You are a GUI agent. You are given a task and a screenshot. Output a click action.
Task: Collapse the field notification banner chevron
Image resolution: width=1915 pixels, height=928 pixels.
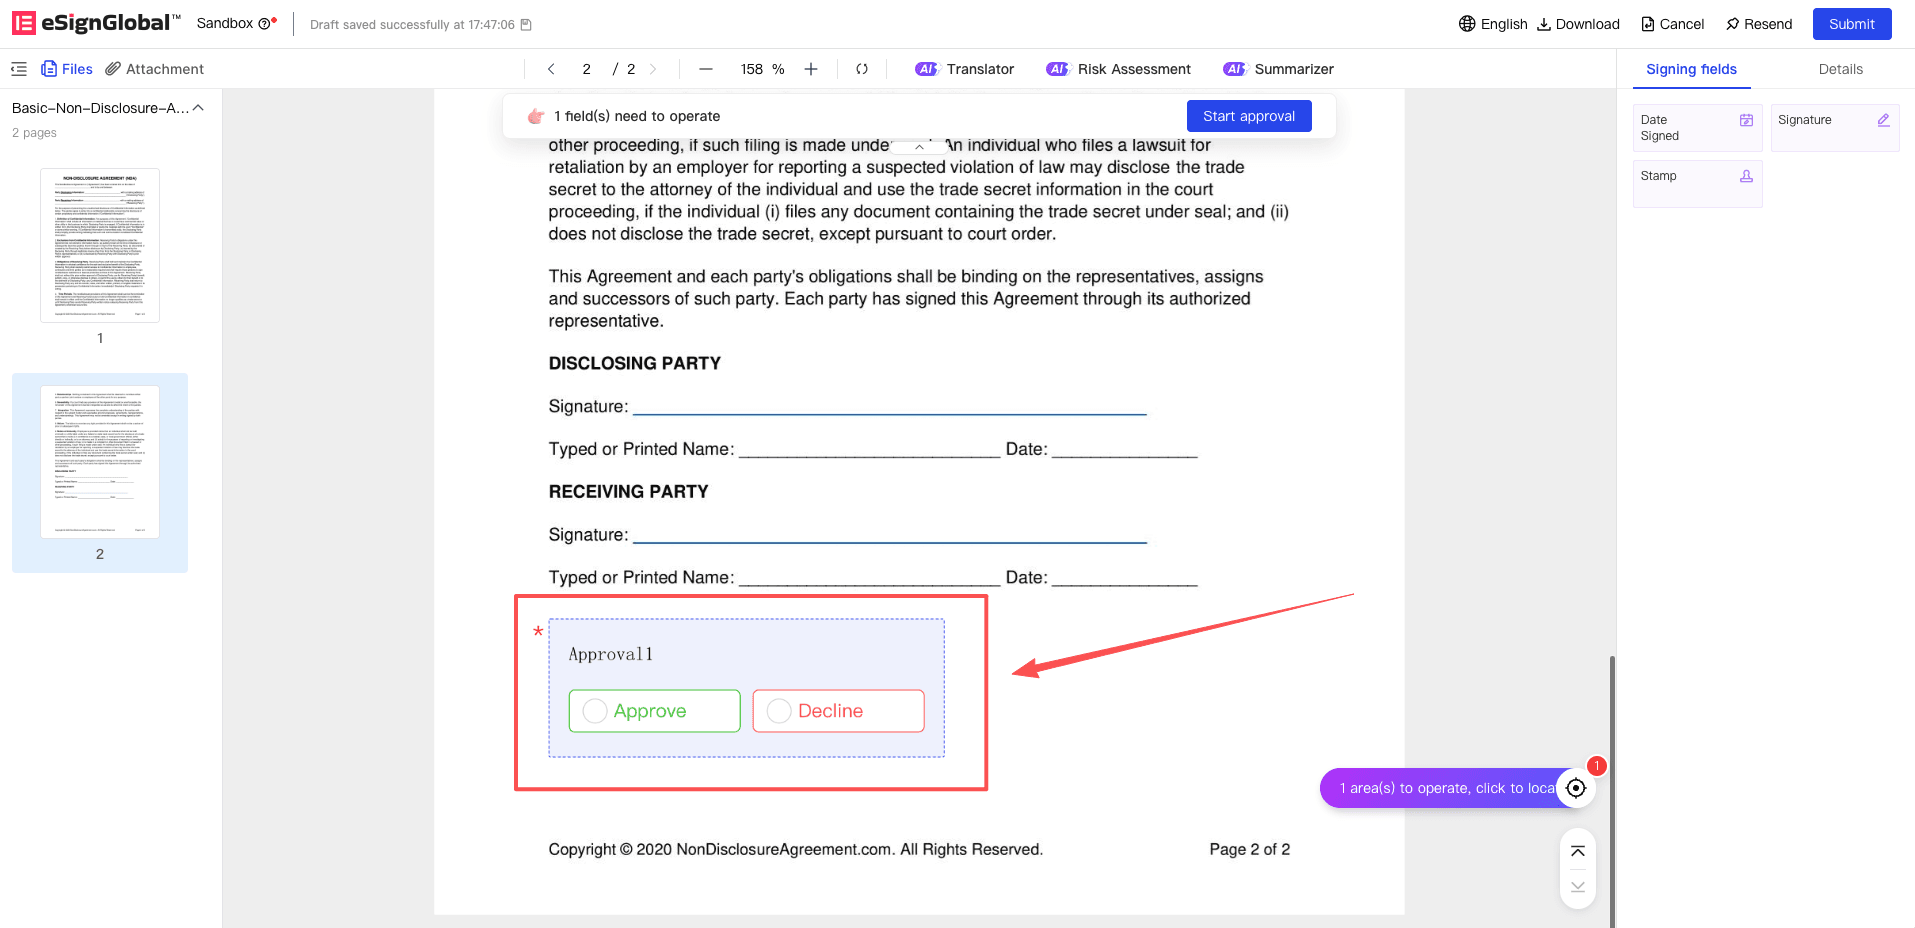coord(919,147)
